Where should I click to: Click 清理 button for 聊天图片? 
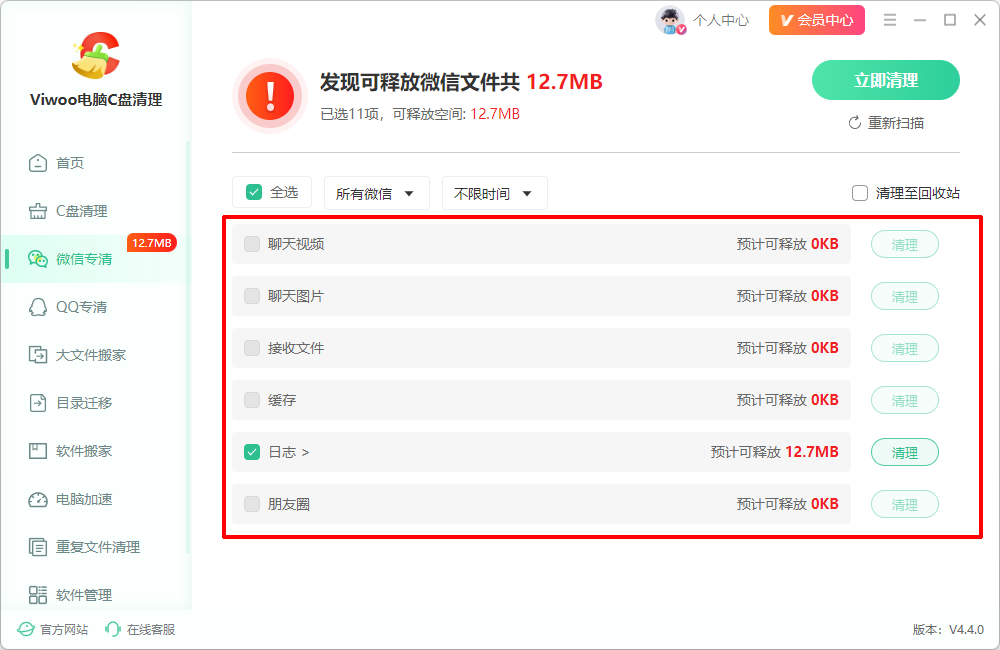tap(905, 297)
